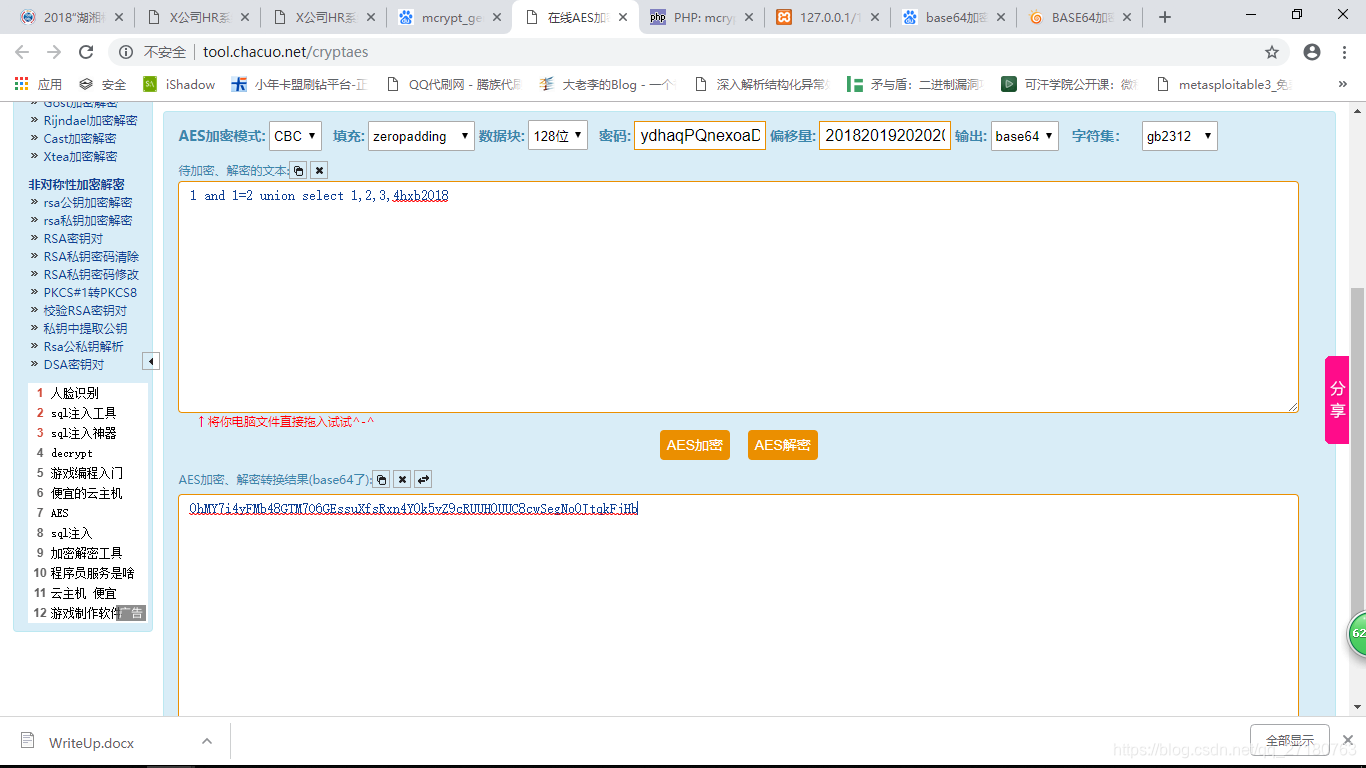Focus the 偏移量 IV input field
The width and height of the screenshot is (1366, 768).
[885, 136]
